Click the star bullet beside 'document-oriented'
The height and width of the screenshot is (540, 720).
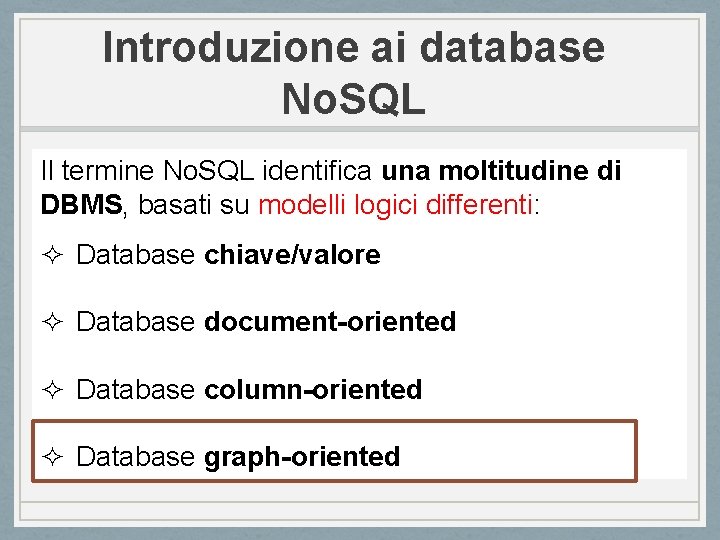pyautogui.click(x=52, y=322)
